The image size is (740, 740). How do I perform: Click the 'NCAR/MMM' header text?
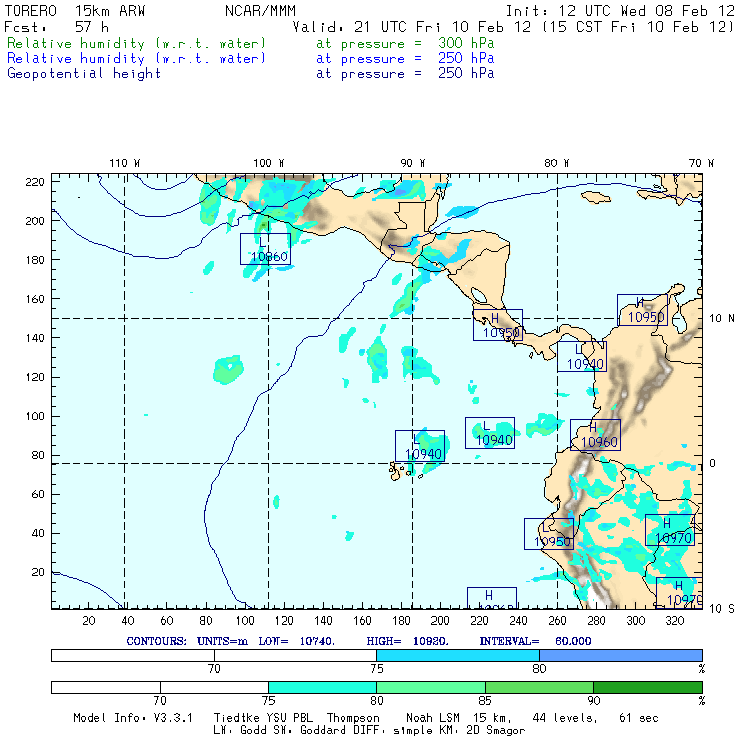click(x=261, y=11)
